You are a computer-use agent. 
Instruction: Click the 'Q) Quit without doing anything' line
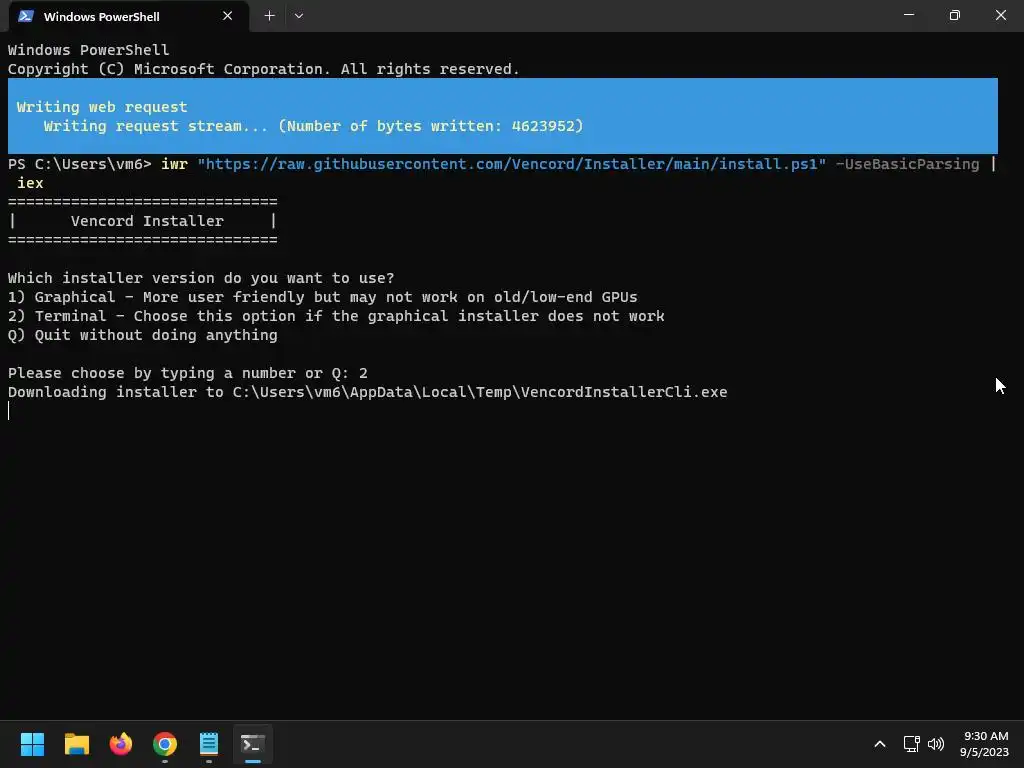point(142,335)
